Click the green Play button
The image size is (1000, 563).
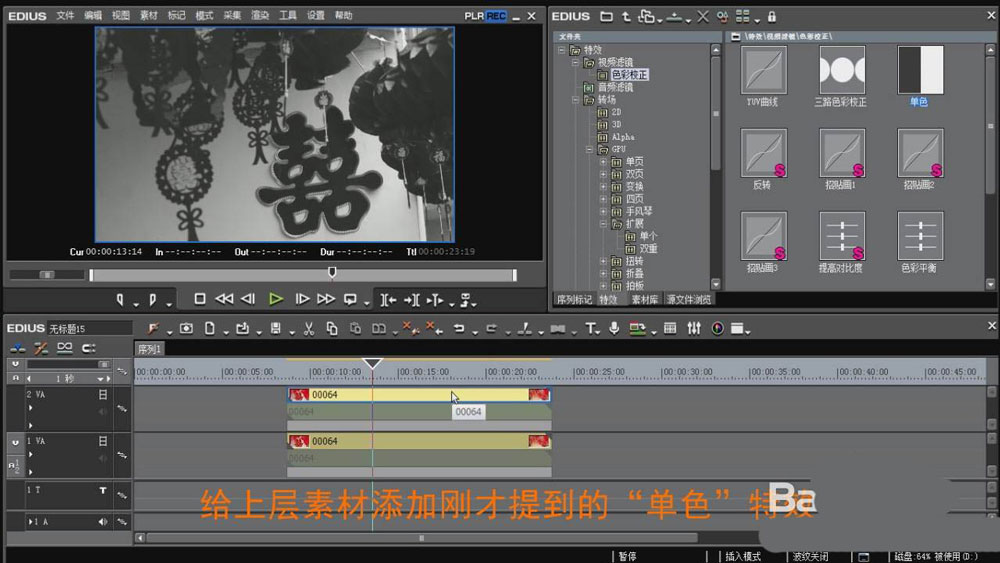click(276, 299)
